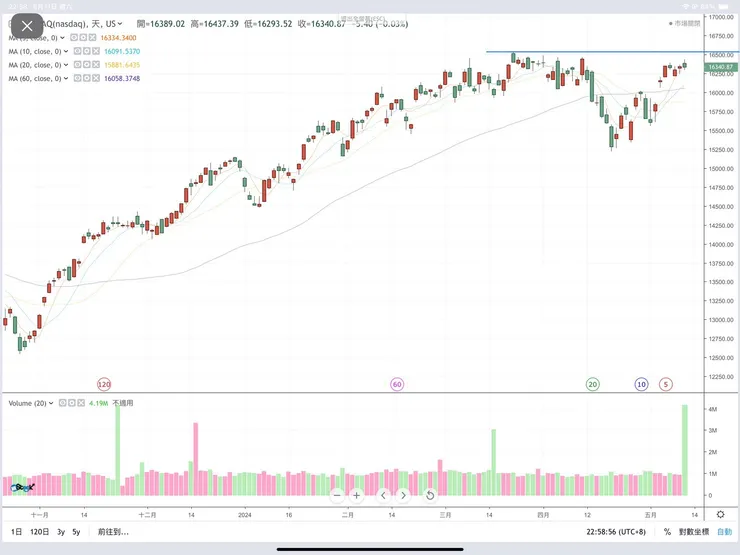
Task: Open chart settings gear at axis corner
Action: point(721,514)
